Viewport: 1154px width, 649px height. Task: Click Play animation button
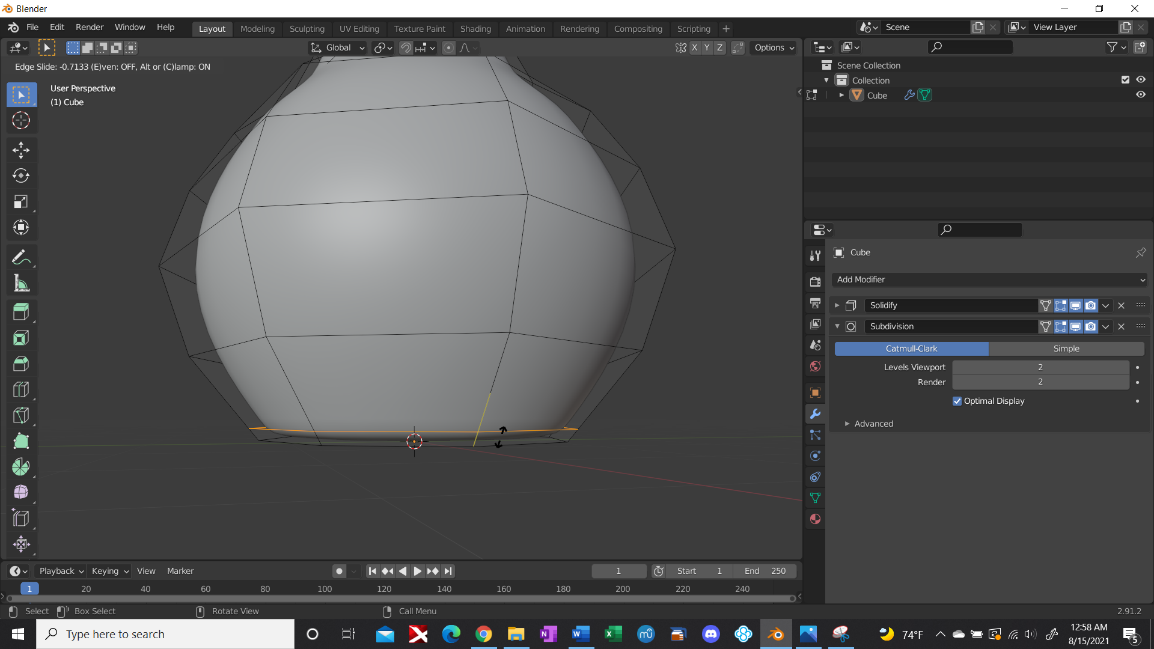417,571
